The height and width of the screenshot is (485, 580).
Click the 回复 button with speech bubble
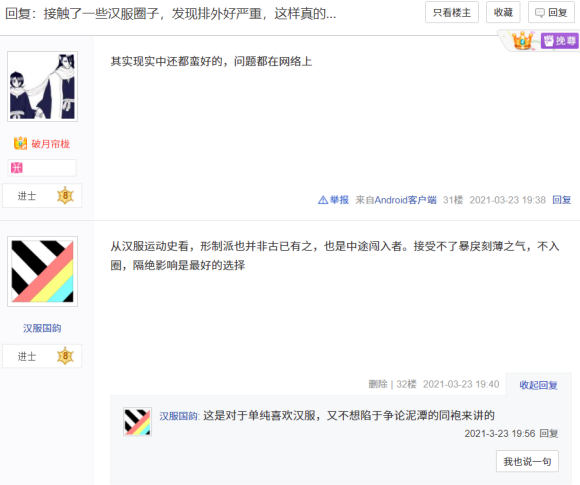[551, 12]
